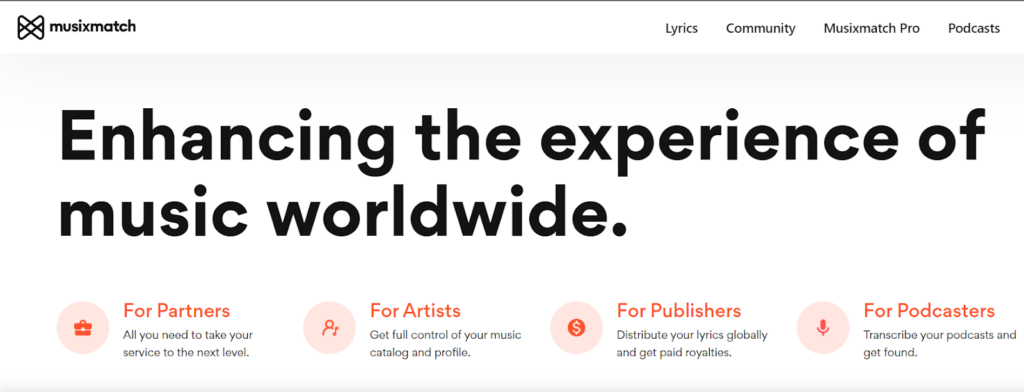Click the word 'worldwide.' in the headline
Screen dimensions: 1024x392
click(x=444, y=210)
